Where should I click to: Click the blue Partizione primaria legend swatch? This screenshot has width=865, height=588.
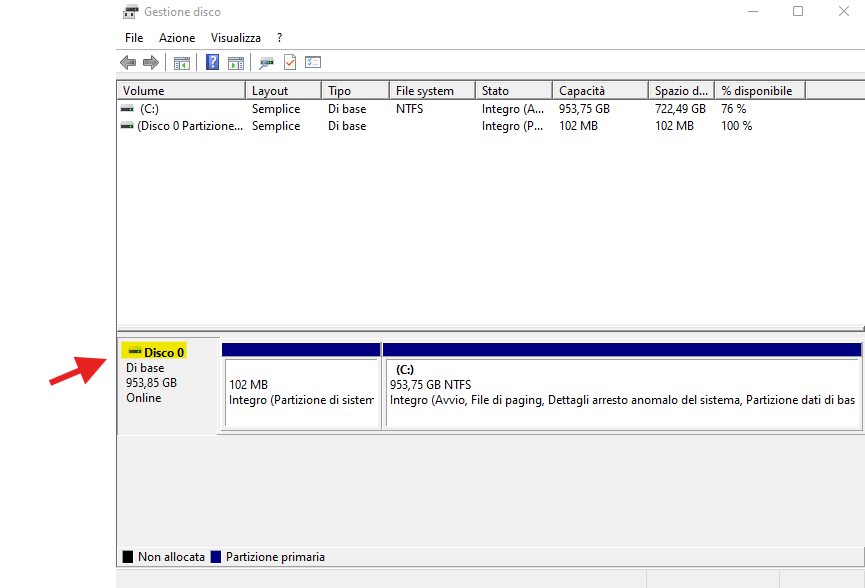pyautogui.click(x=216, y=557)
